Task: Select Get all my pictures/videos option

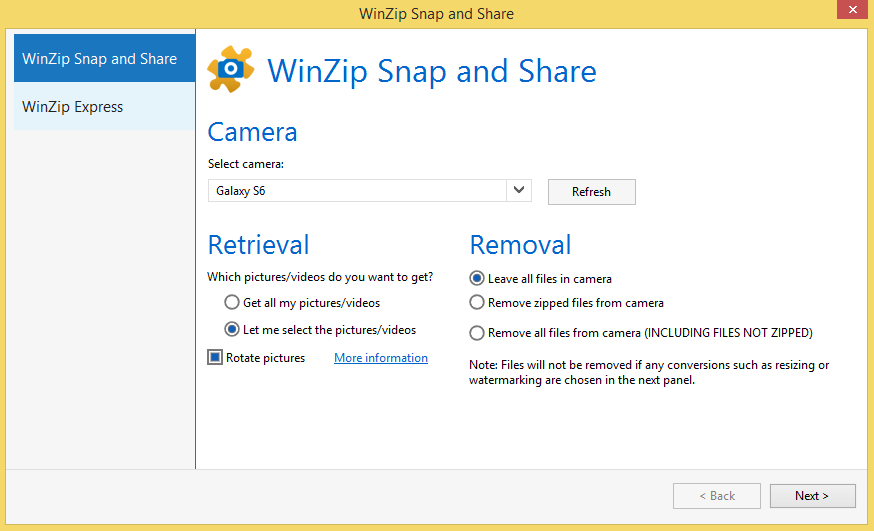Action: tap(232, 302)
